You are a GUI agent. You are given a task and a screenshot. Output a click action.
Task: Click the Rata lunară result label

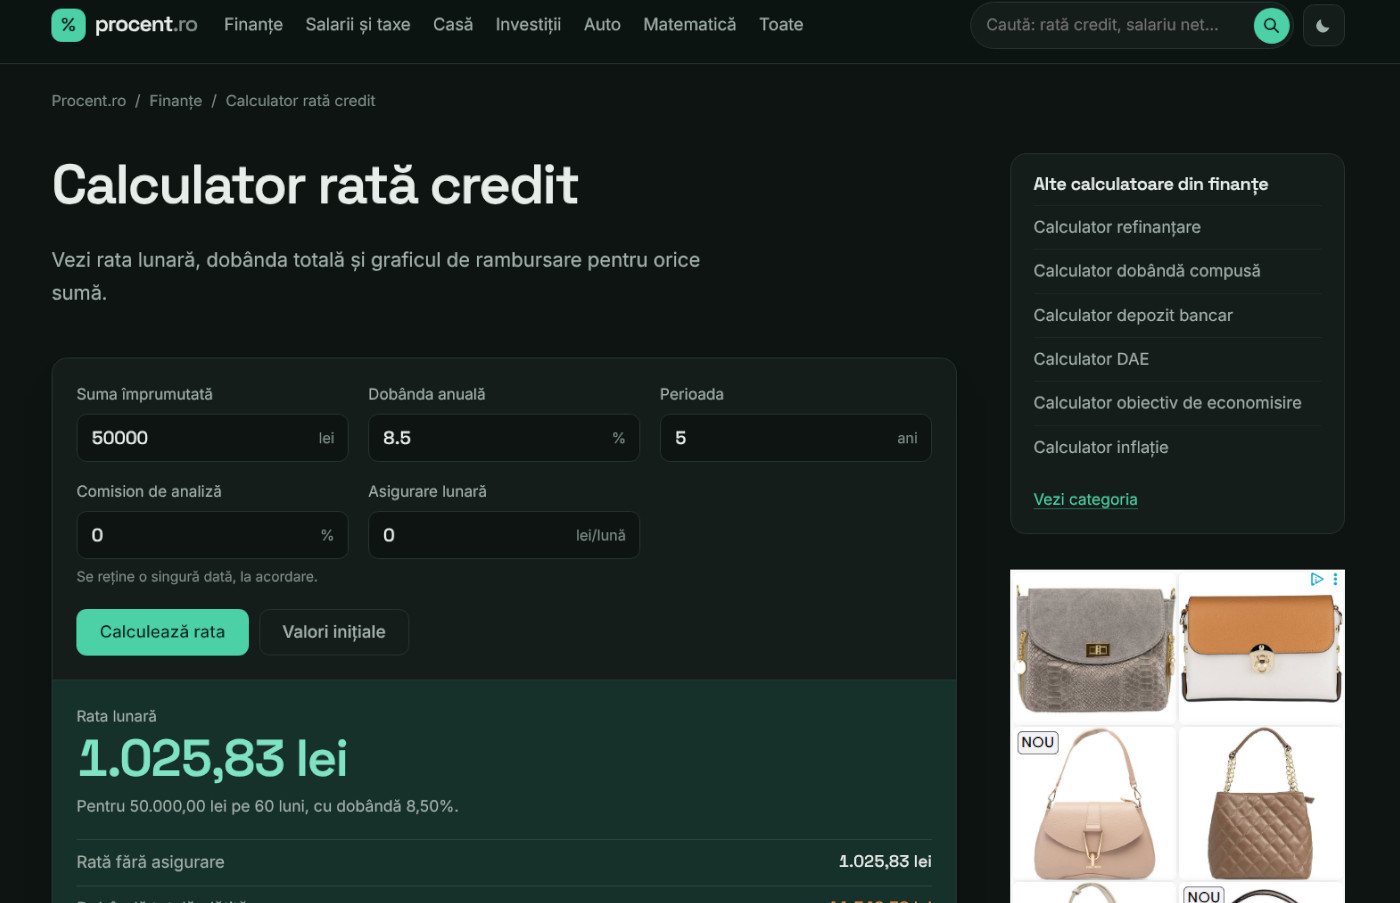pos(116,716)
